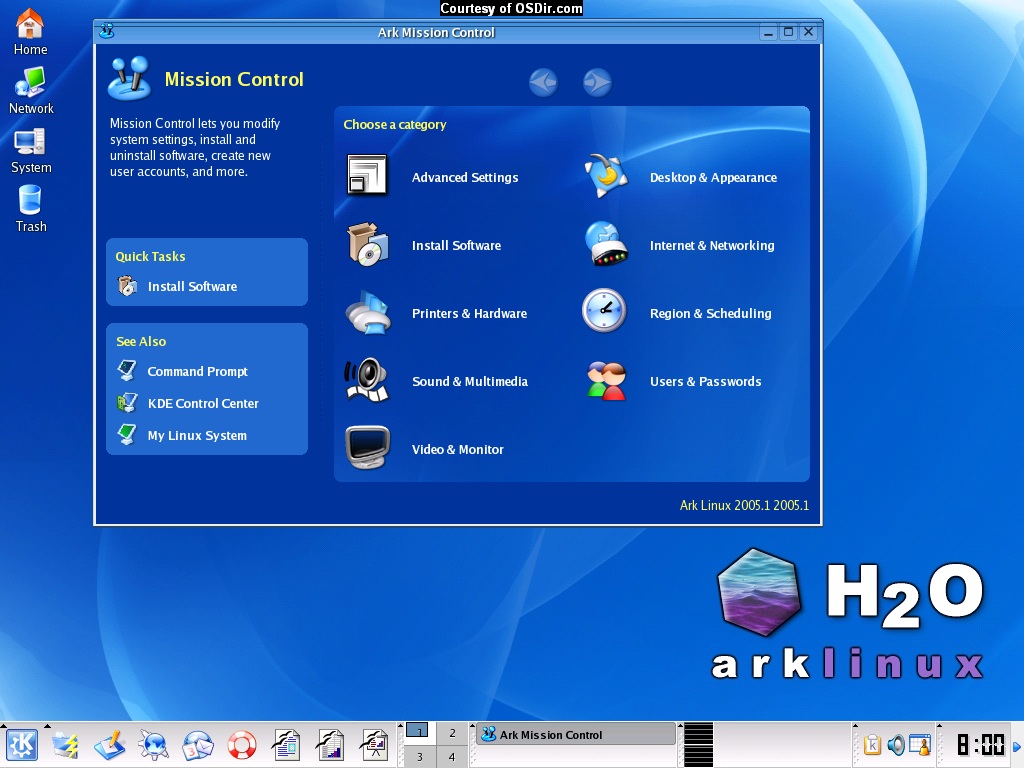Click the panel hide arrow at far right
Image resolution: width=1024 pixels, height=768 pixels.
pos(1017,745)
